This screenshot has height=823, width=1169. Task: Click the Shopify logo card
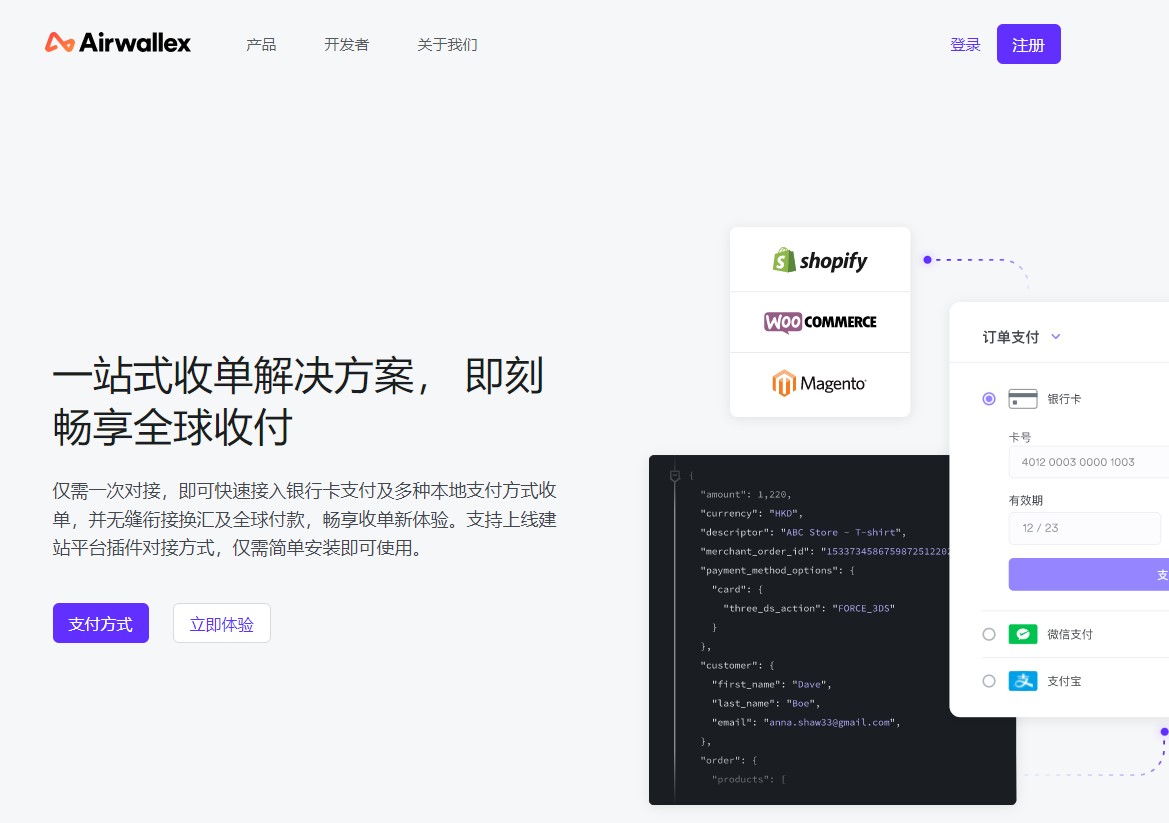pyautogui.click(x=820, y=259)
